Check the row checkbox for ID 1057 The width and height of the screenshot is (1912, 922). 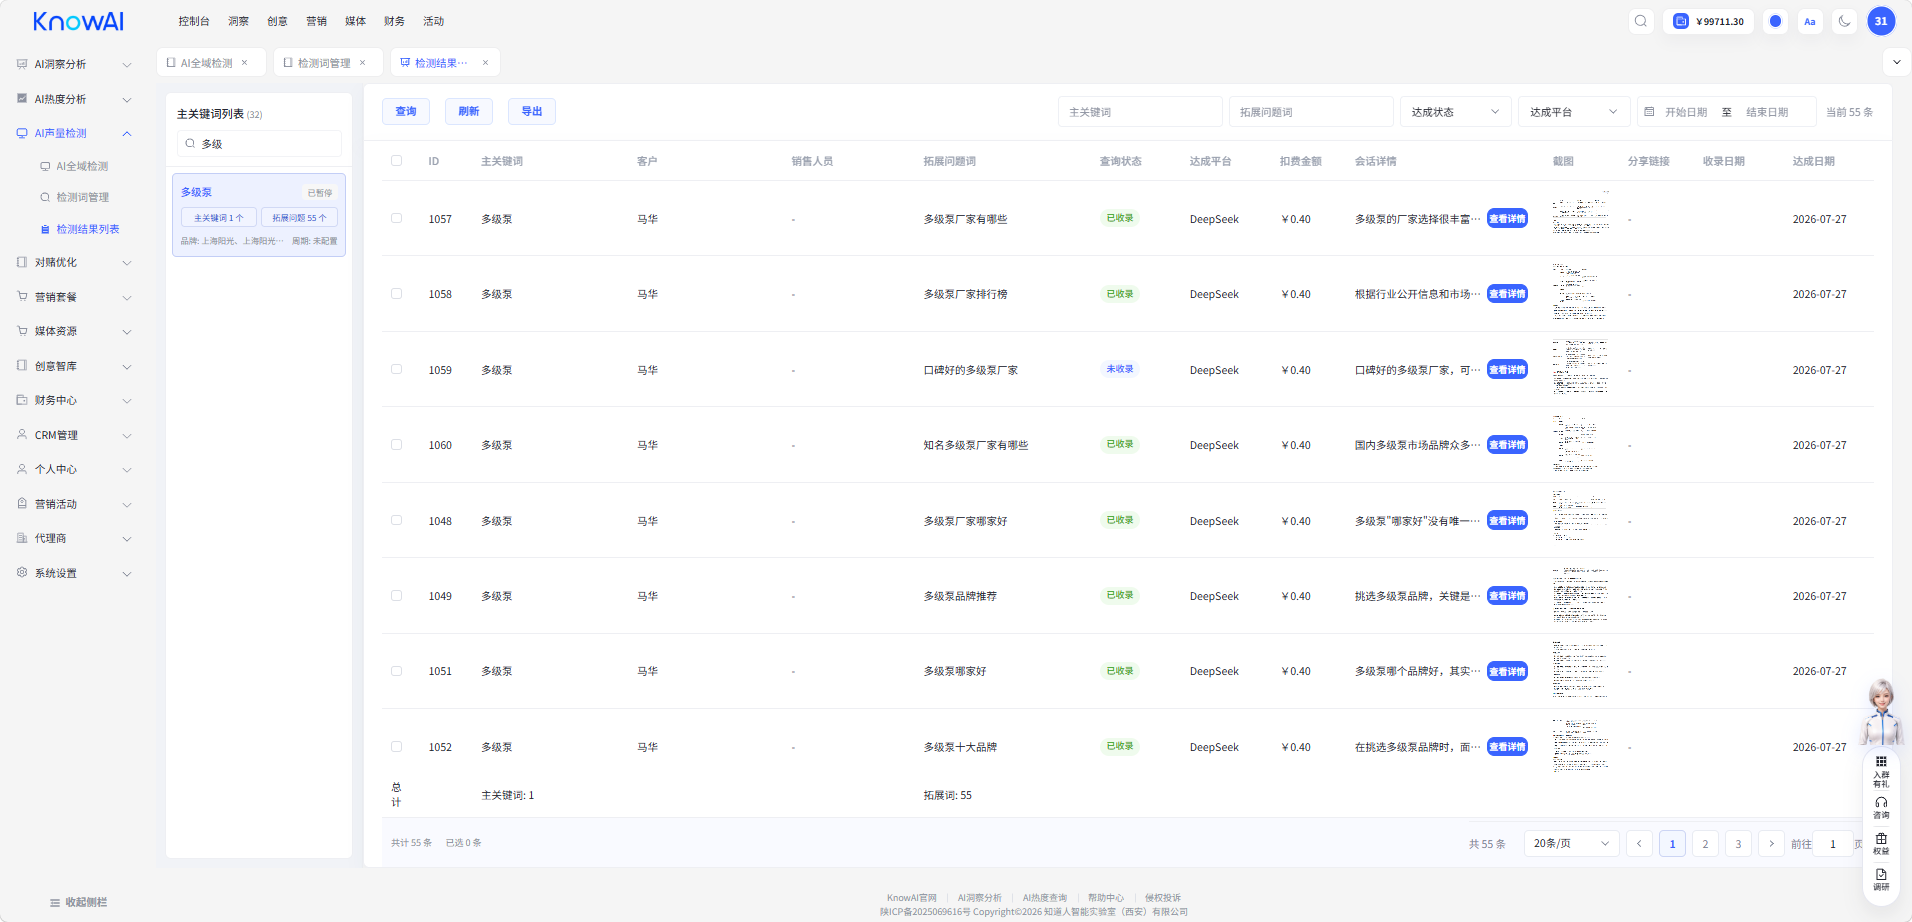pos(397,218)
